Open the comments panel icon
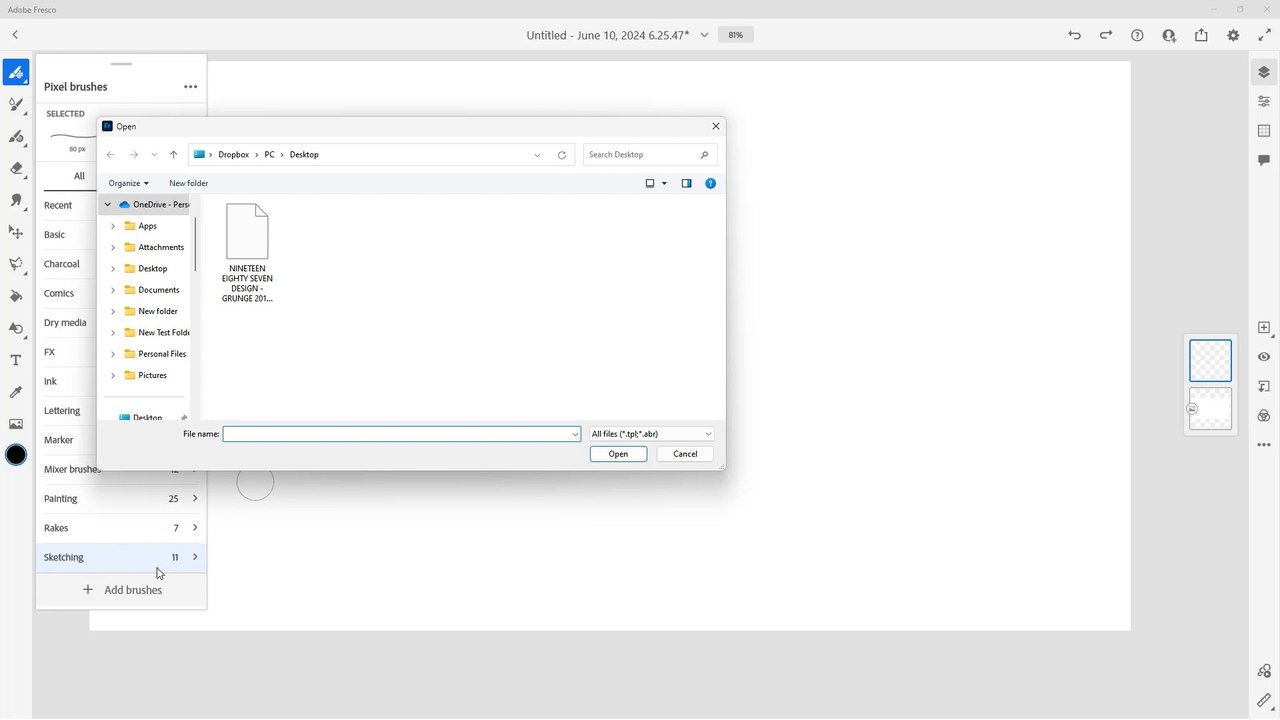Viewport: 1280px width, 720px height. (x=1264, y=160)
